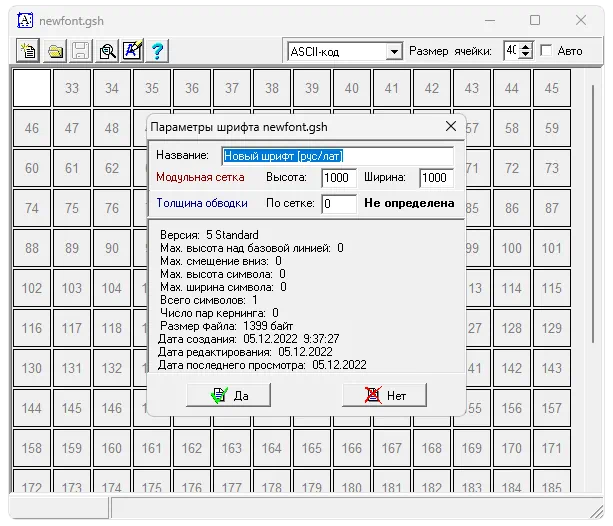Select glyph cell 143
The height and width of the screenshot is (526, 613).
point(552,368)
